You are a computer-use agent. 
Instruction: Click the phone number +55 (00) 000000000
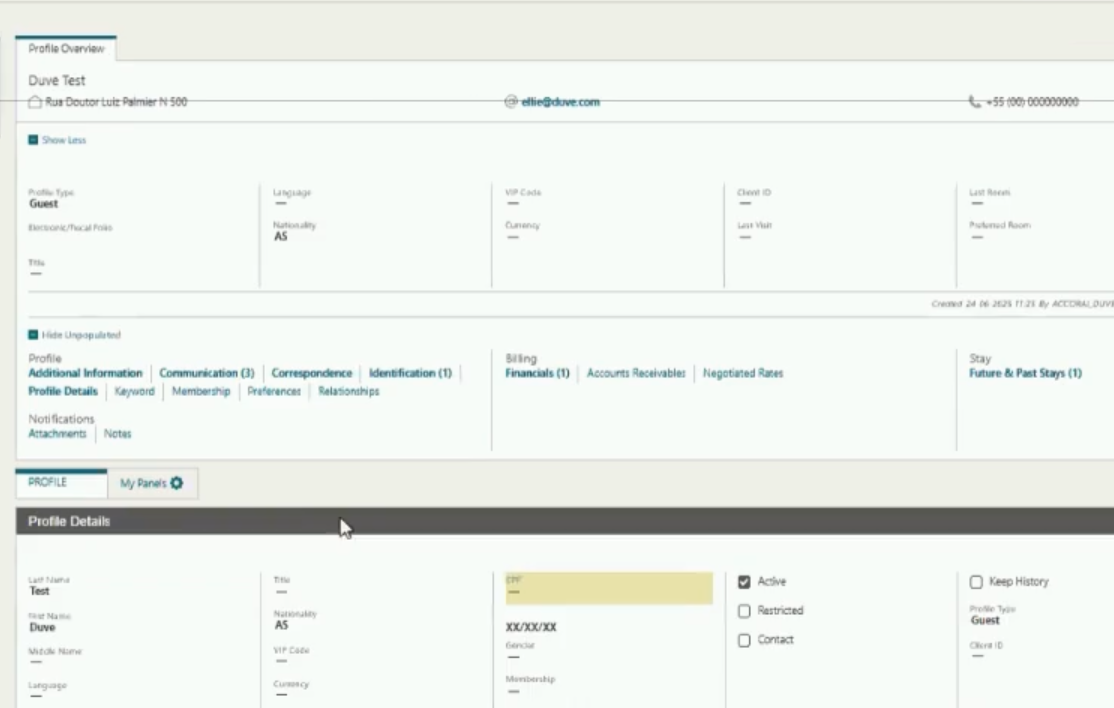tap(1032, 102)
